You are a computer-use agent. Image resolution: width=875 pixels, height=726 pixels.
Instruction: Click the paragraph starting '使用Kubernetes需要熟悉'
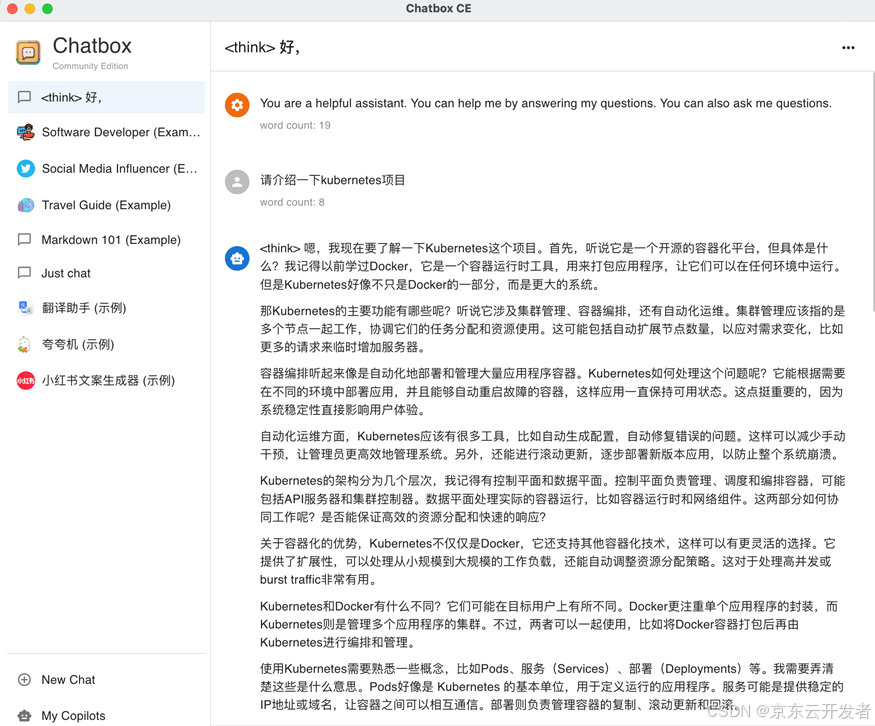(552, 686)
